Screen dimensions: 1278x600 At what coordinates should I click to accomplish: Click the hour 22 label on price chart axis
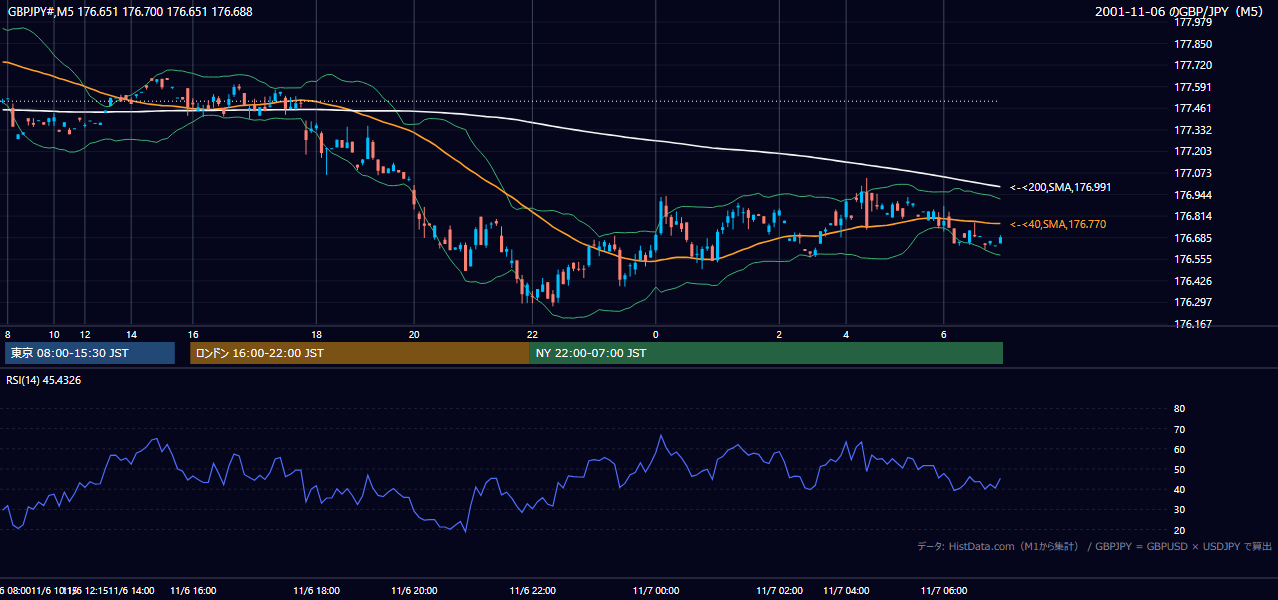[x=533, y=334]
